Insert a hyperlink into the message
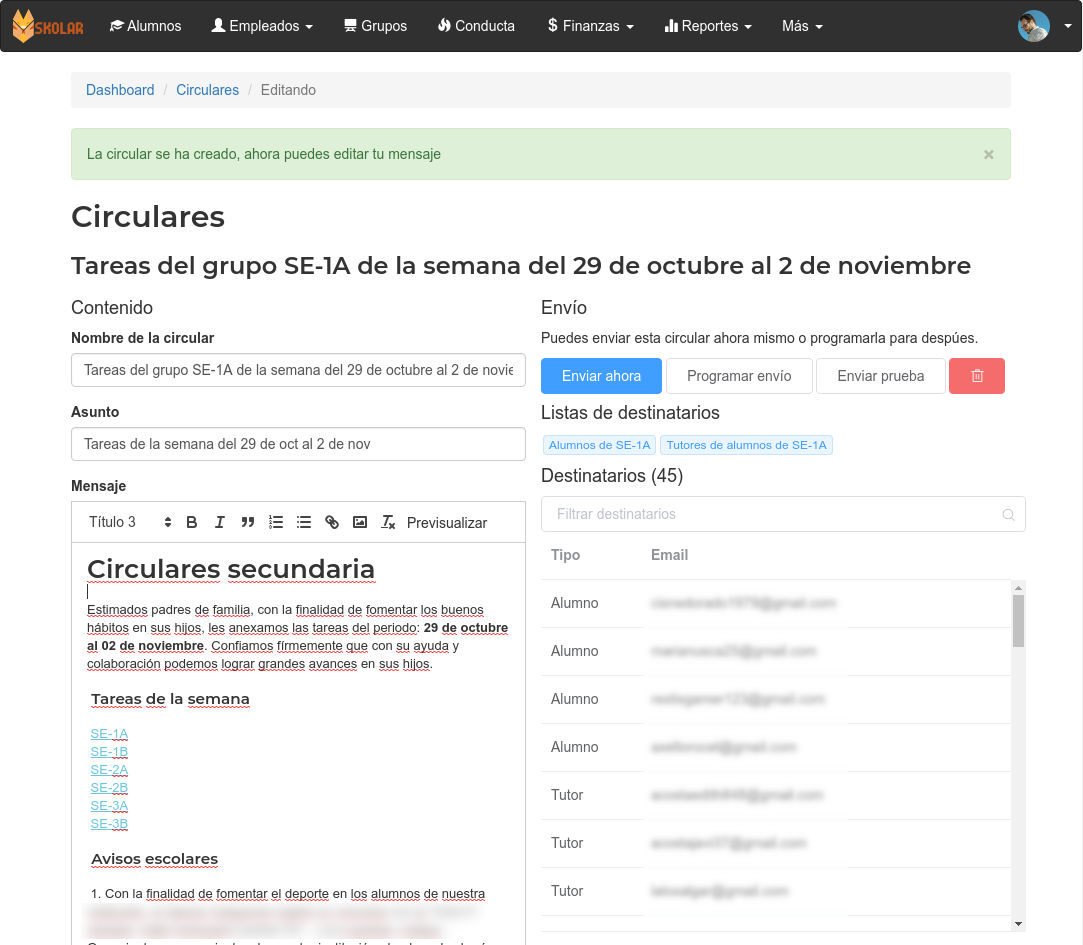The image size is (1083, 945). (x=332, y=522)
